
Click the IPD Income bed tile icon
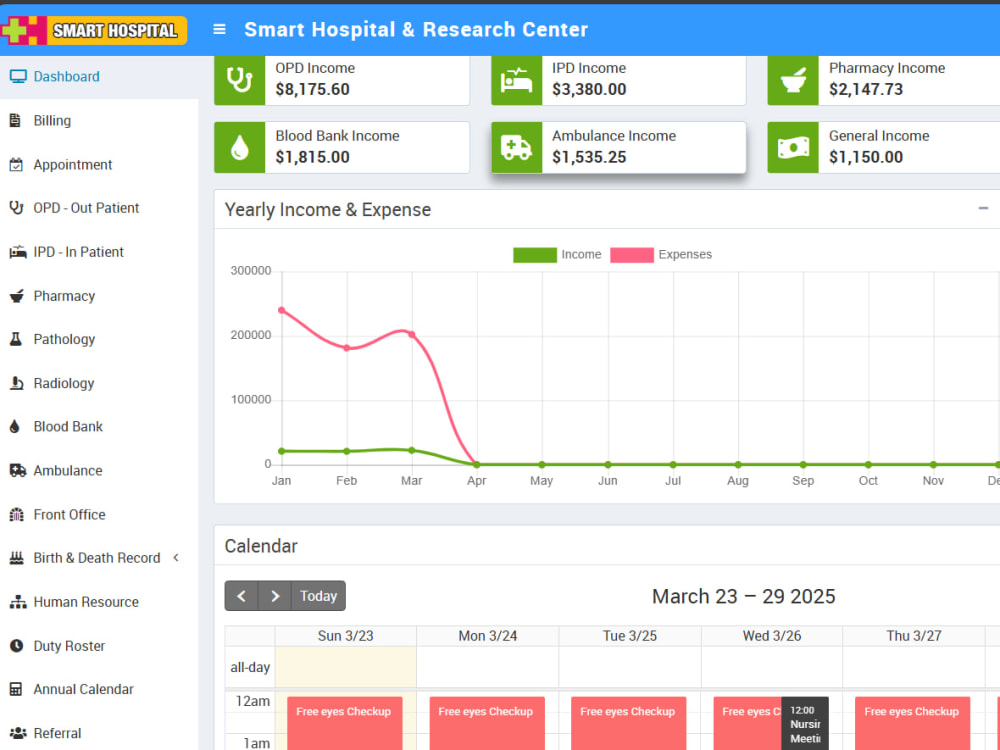click(517, 80)
